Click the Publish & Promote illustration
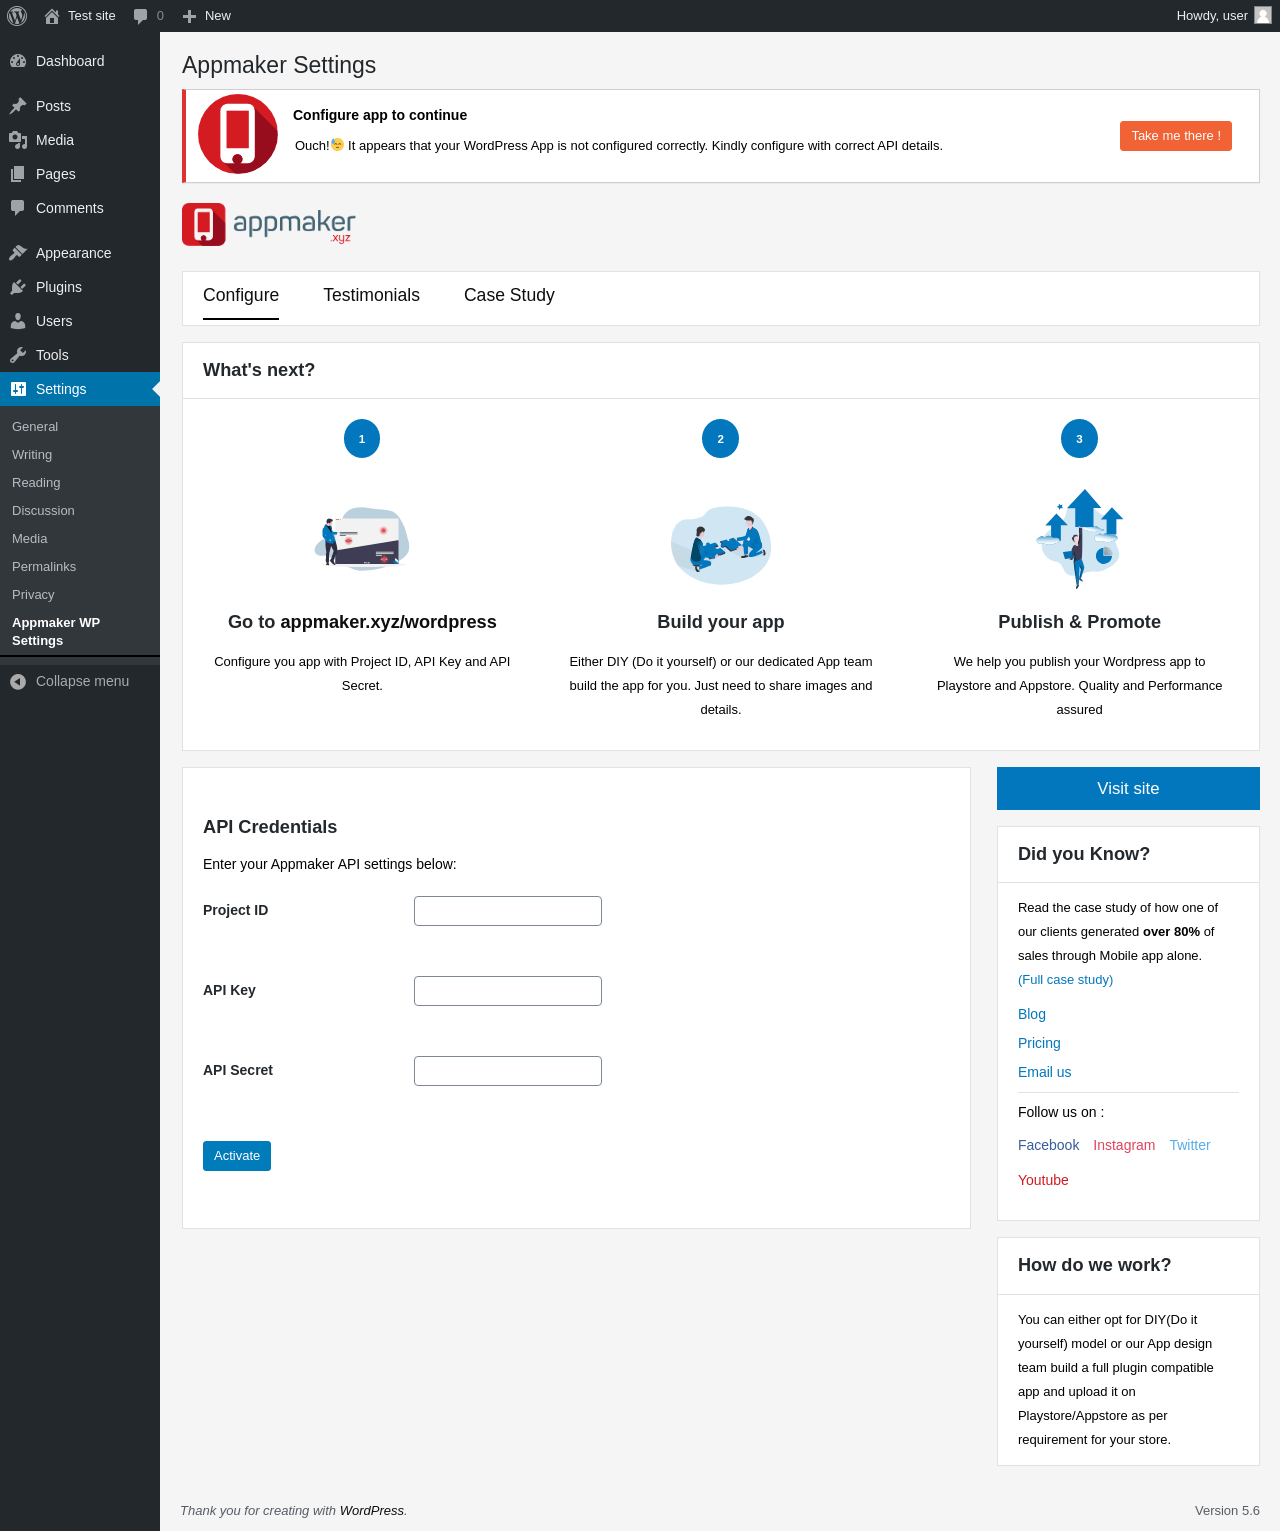 pos(1080,538)
